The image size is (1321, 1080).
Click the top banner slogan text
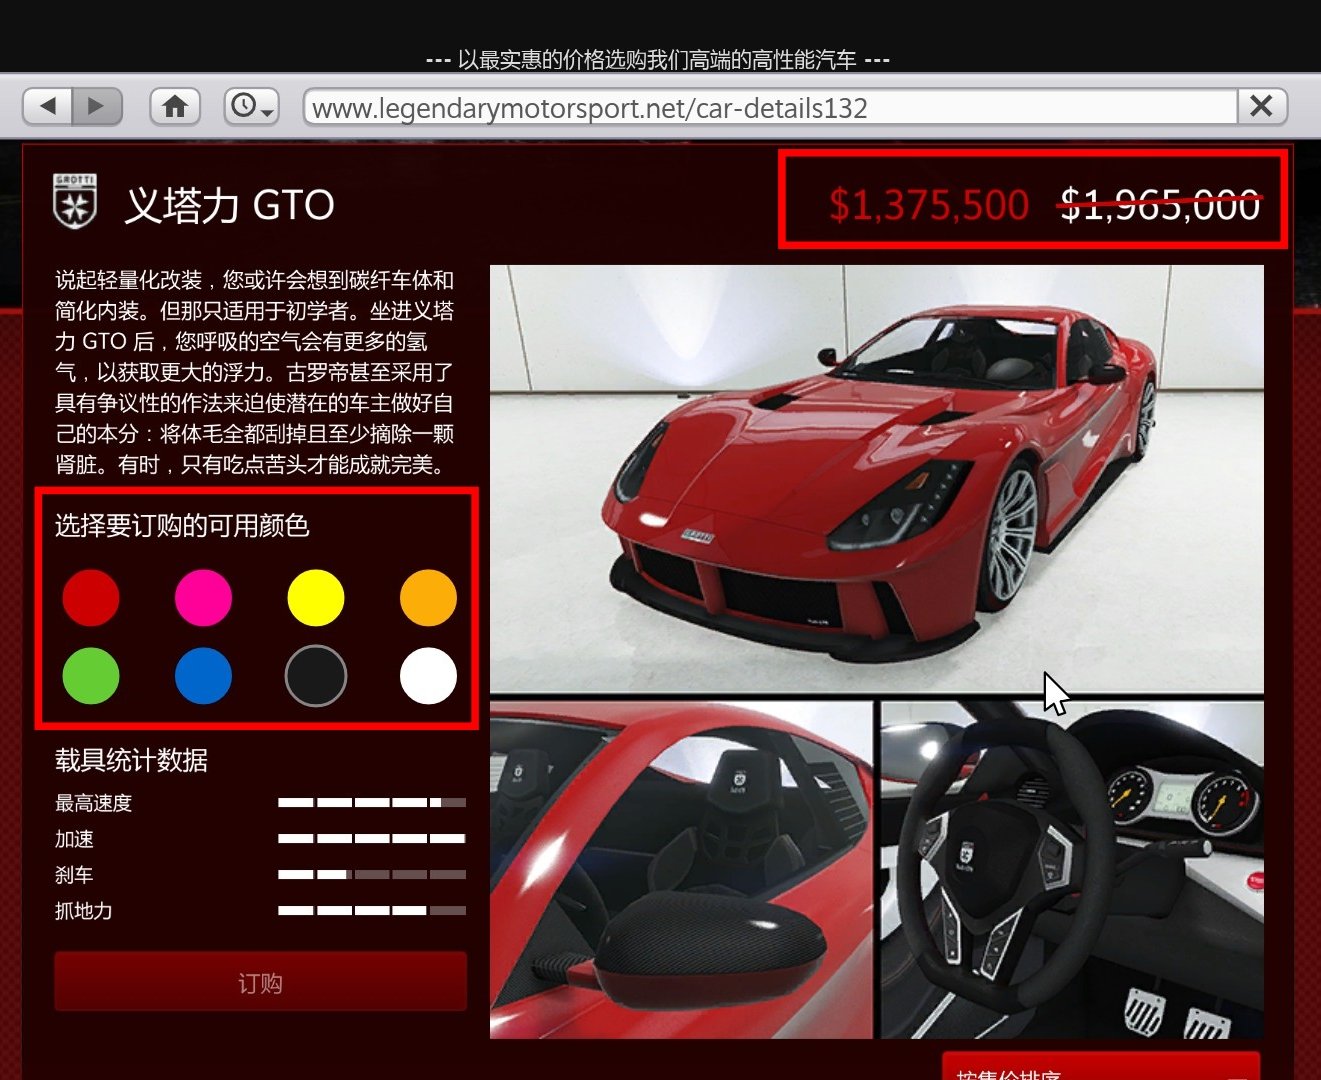pyautogui.click(x=658, y=60)
